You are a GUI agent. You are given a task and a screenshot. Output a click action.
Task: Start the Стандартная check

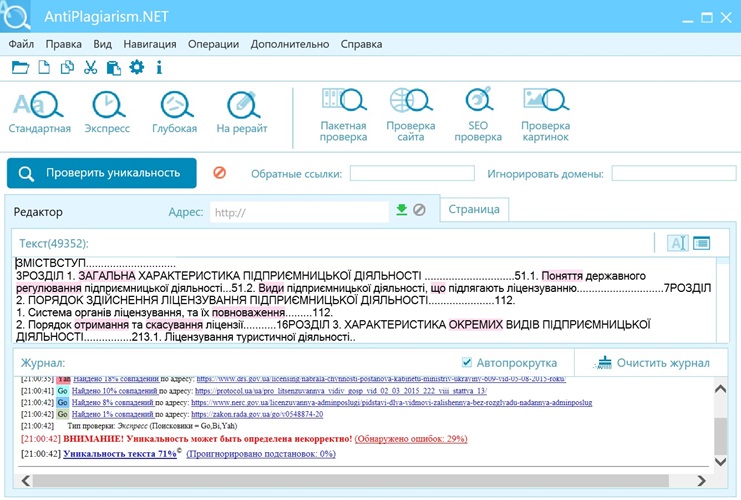point(40,112)
